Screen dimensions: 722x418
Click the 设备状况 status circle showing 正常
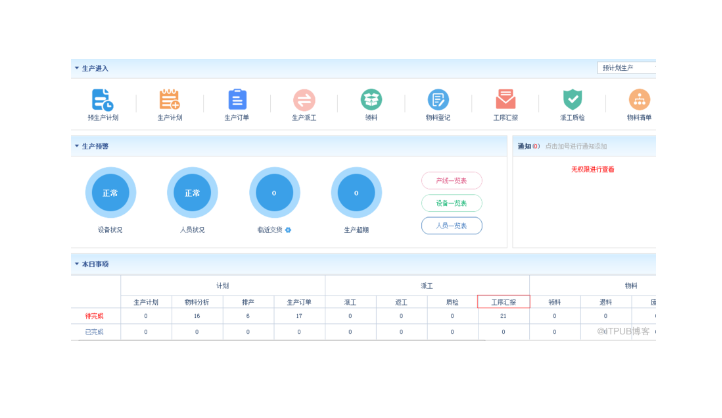111,192
